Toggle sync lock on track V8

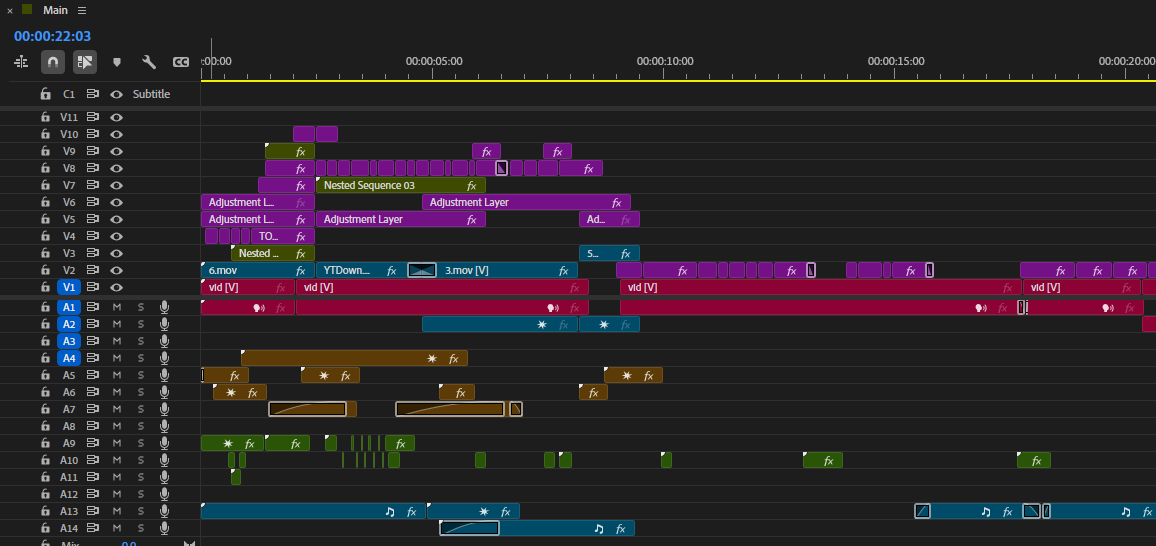tap(93, 168)
